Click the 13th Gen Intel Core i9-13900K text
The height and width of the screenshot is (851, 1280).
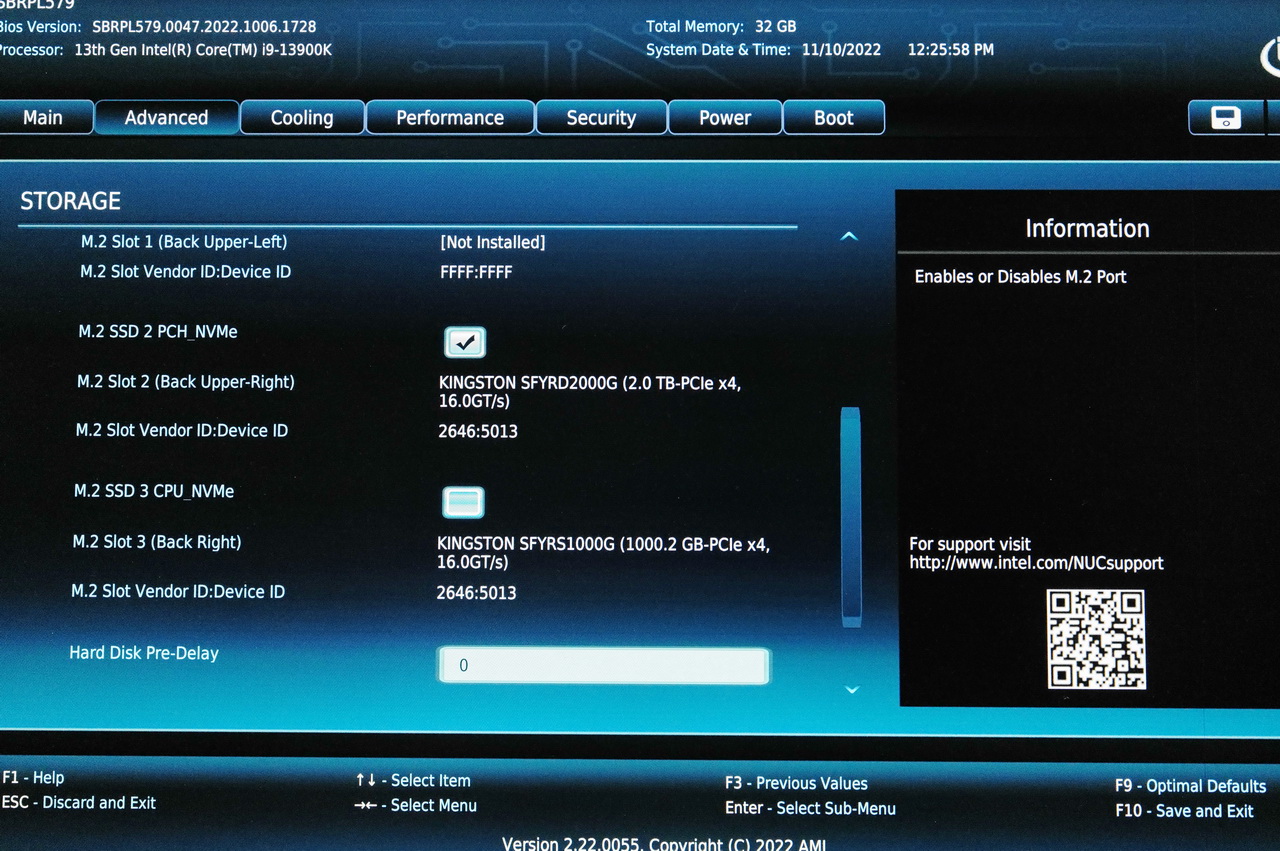point(203,49)
